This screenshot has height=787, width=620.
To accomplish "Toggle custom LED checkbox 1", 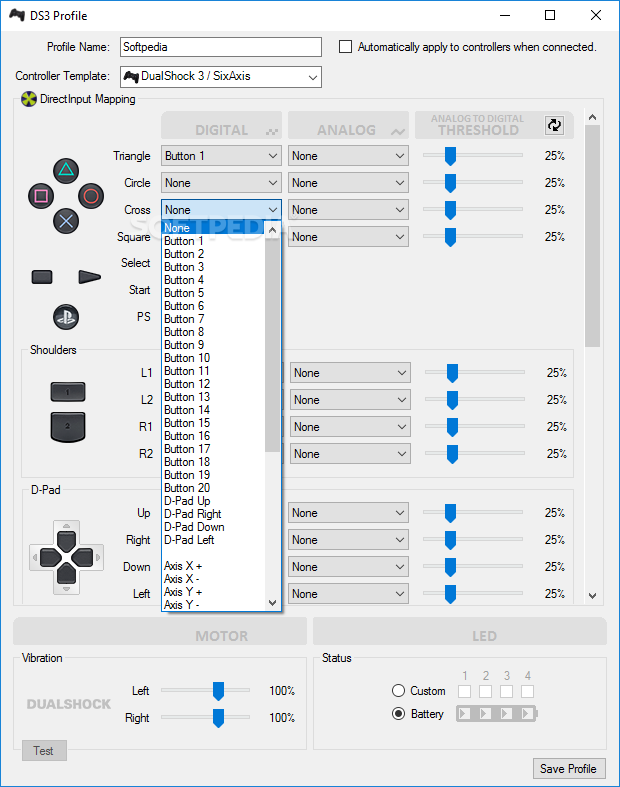I will point(464,691).
